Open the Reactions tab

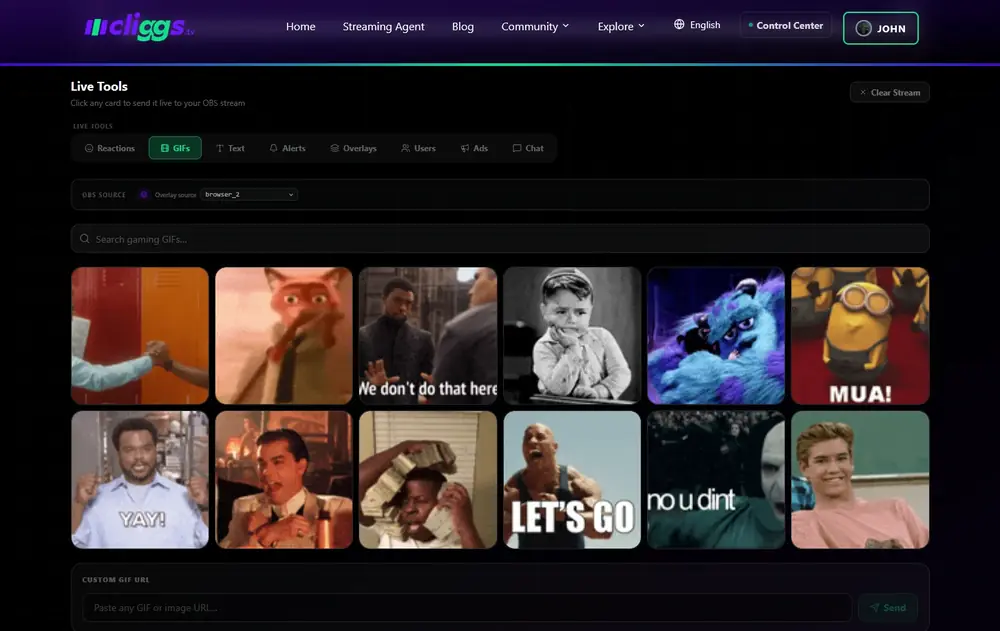pyautogui.click(x=110, y=148)
